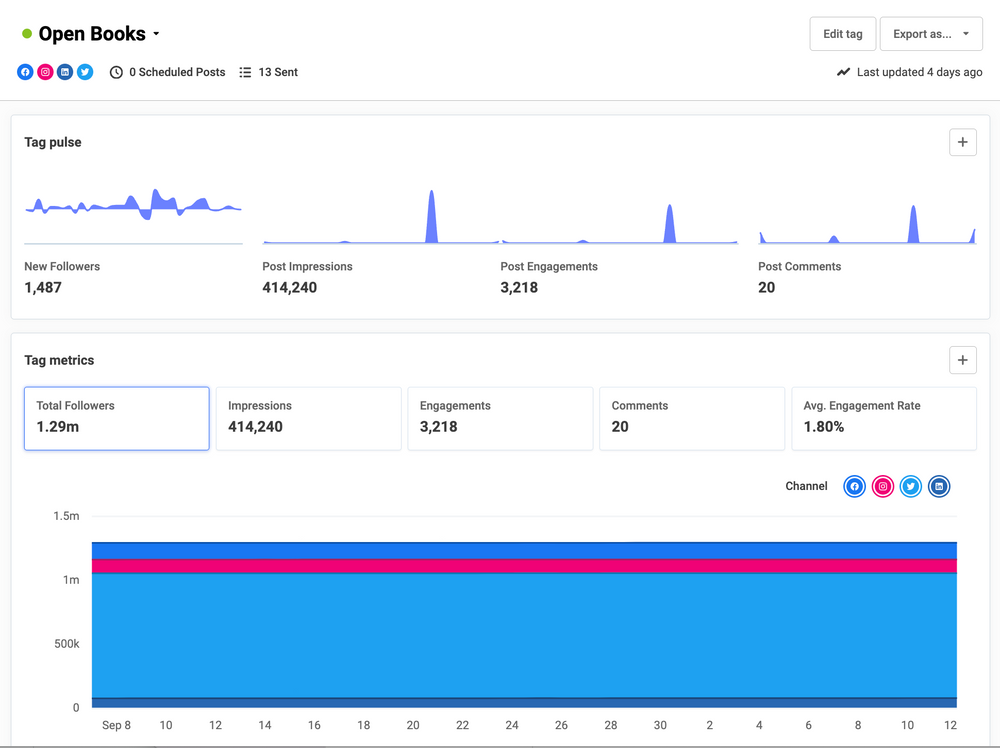Toggle the Instagram channel filter on the chart
The height and width of the screenshot is (748, 1000).
pos(882,486)
